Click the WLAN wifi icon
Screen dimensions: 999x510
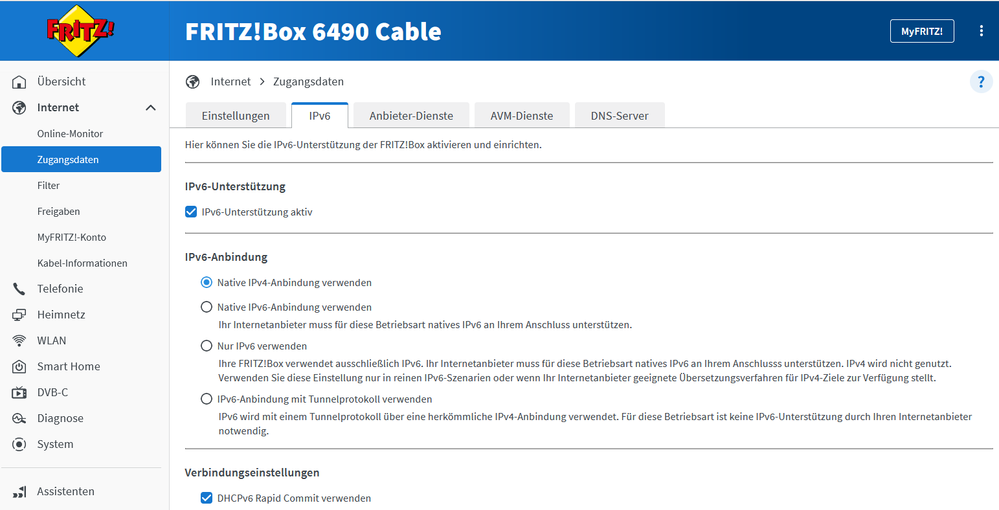point(19,341)
